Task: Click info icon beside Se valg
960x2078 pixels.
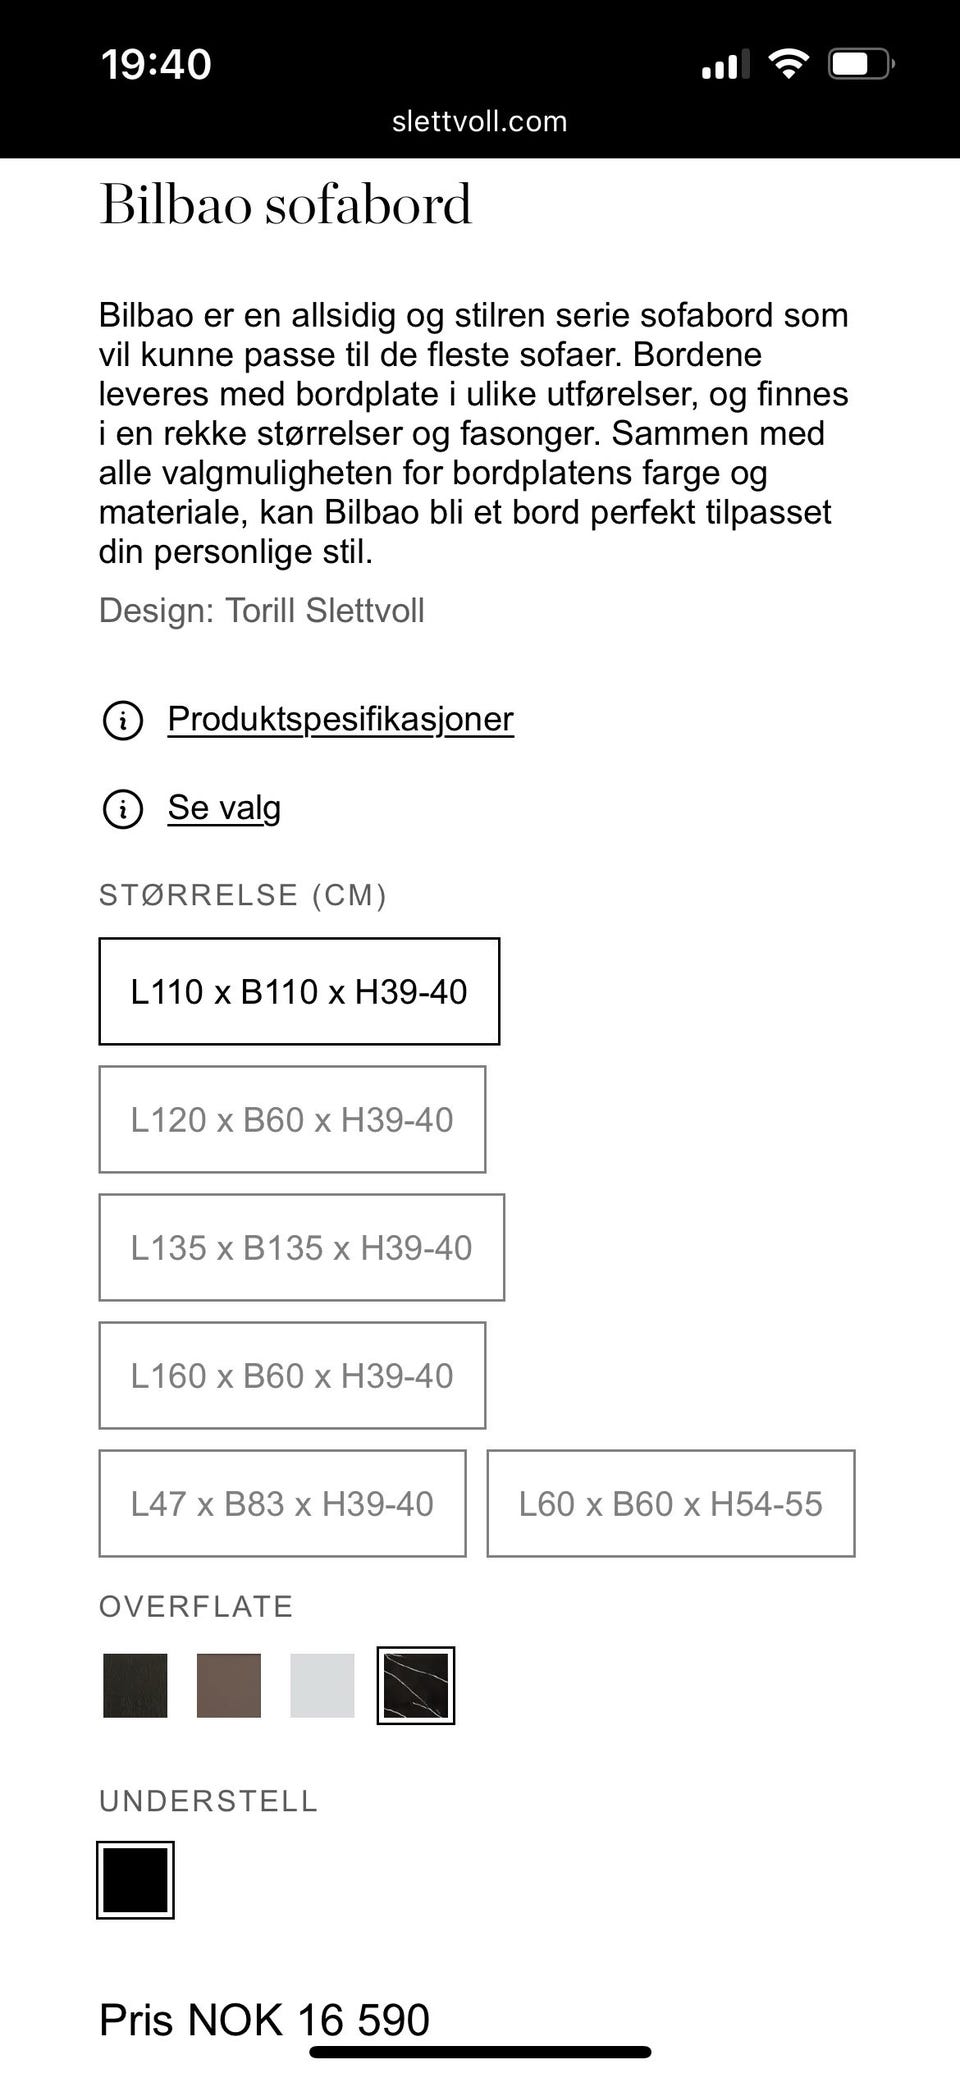Action: click(x=123, y=809)
